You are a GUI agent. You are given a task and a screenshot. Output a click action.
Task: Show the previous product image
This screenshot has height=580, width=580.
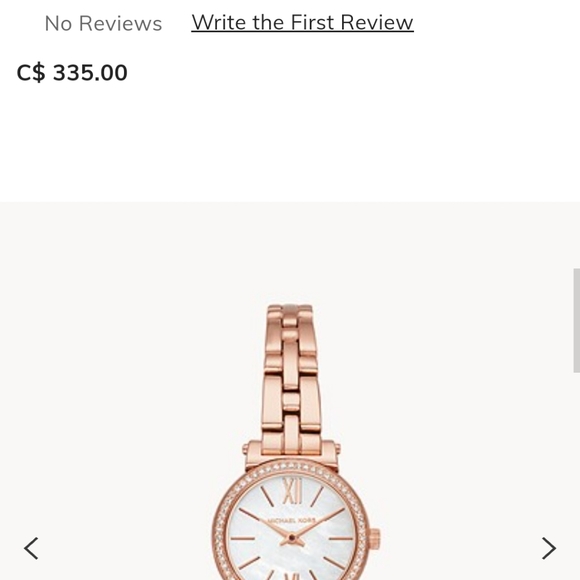(31, 548)
